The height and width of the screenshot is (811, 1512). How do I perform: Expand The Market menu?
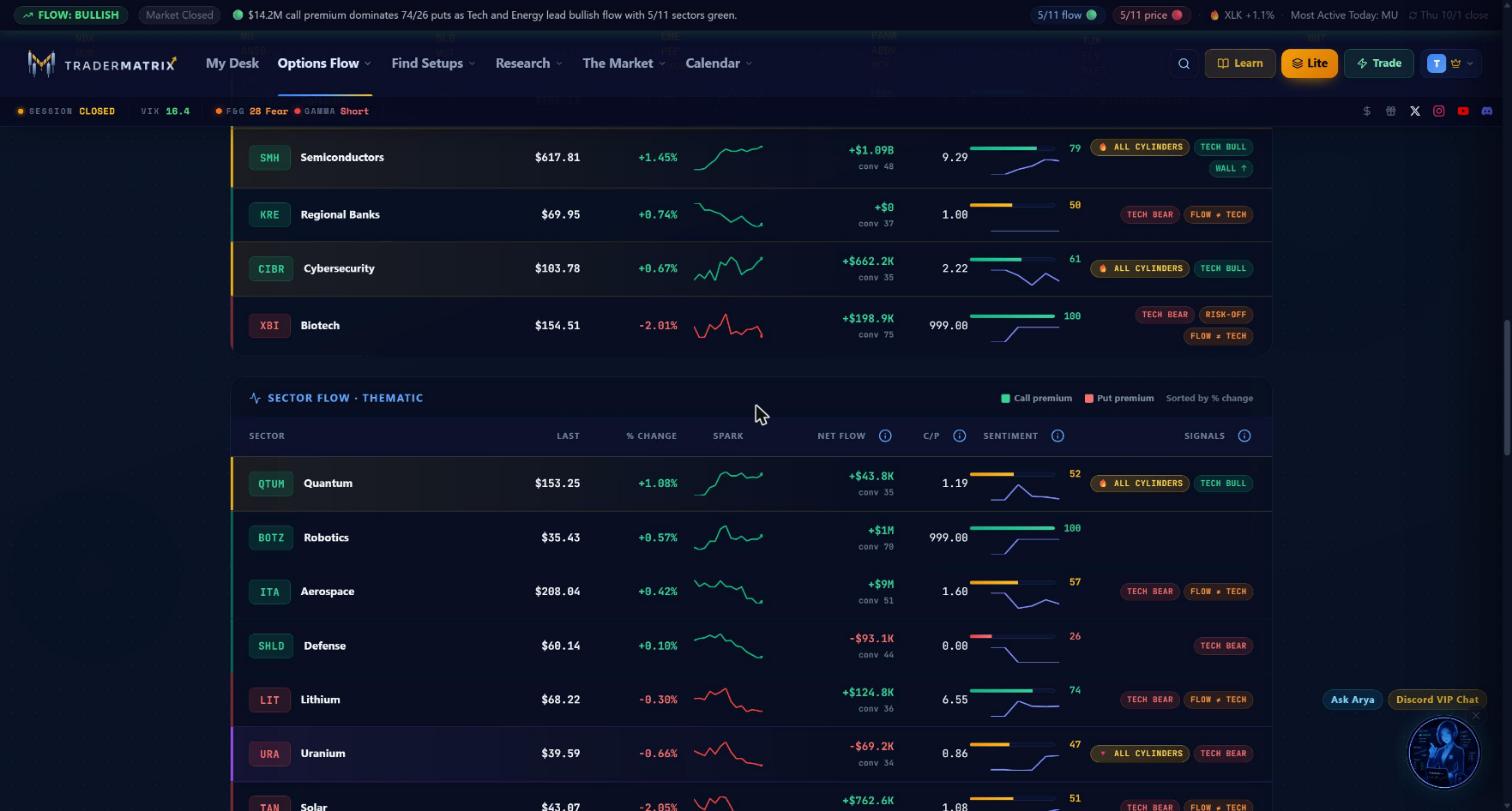pyautogui.click(x=624, y=63)
